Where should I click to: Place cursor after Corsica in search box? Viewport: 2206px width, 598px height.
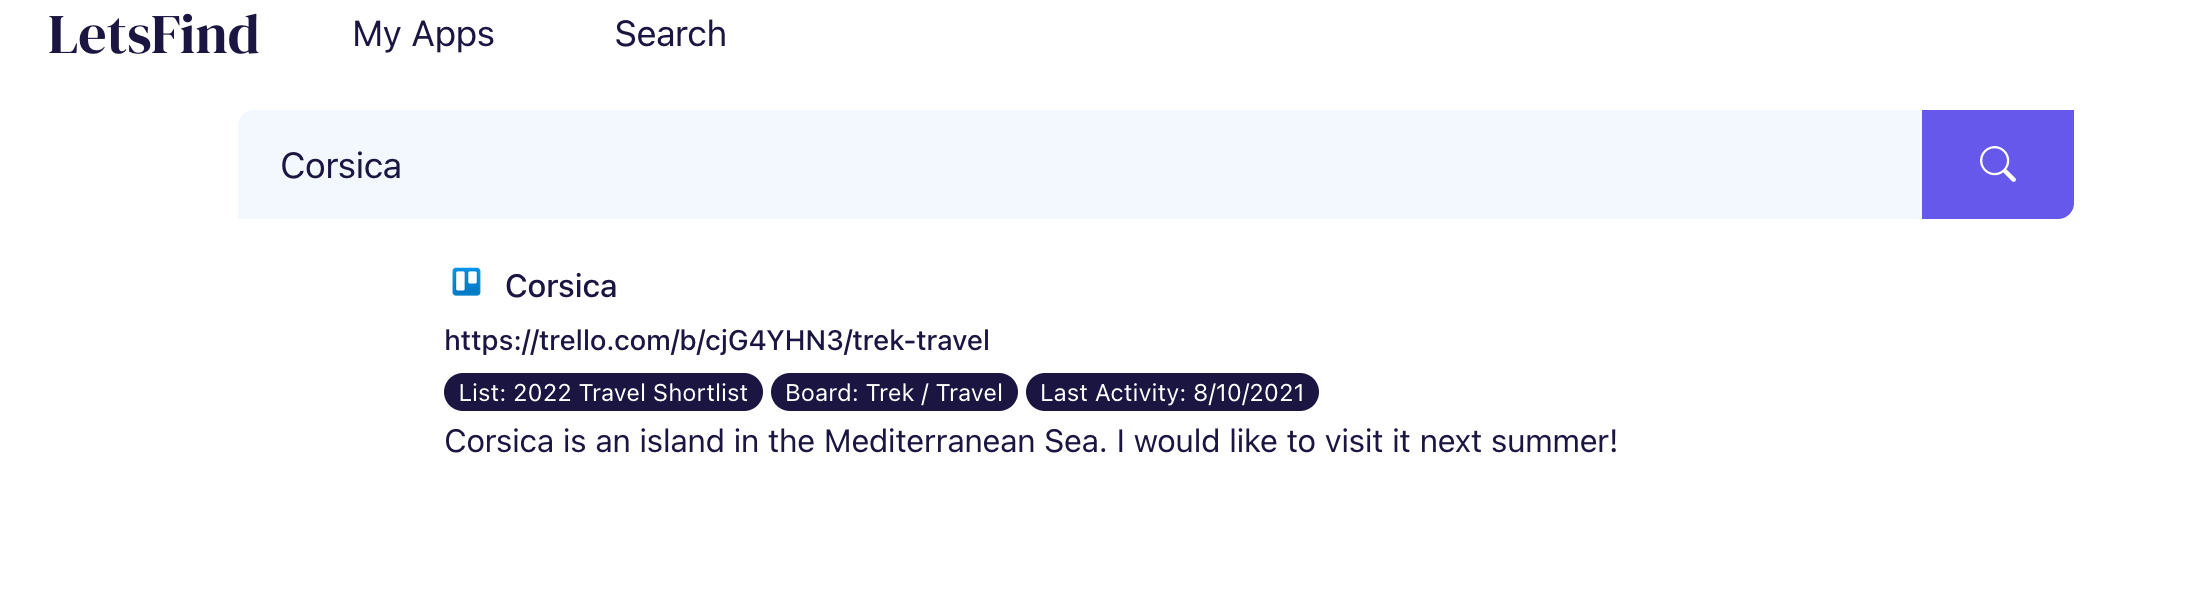(x=403, y=166)
